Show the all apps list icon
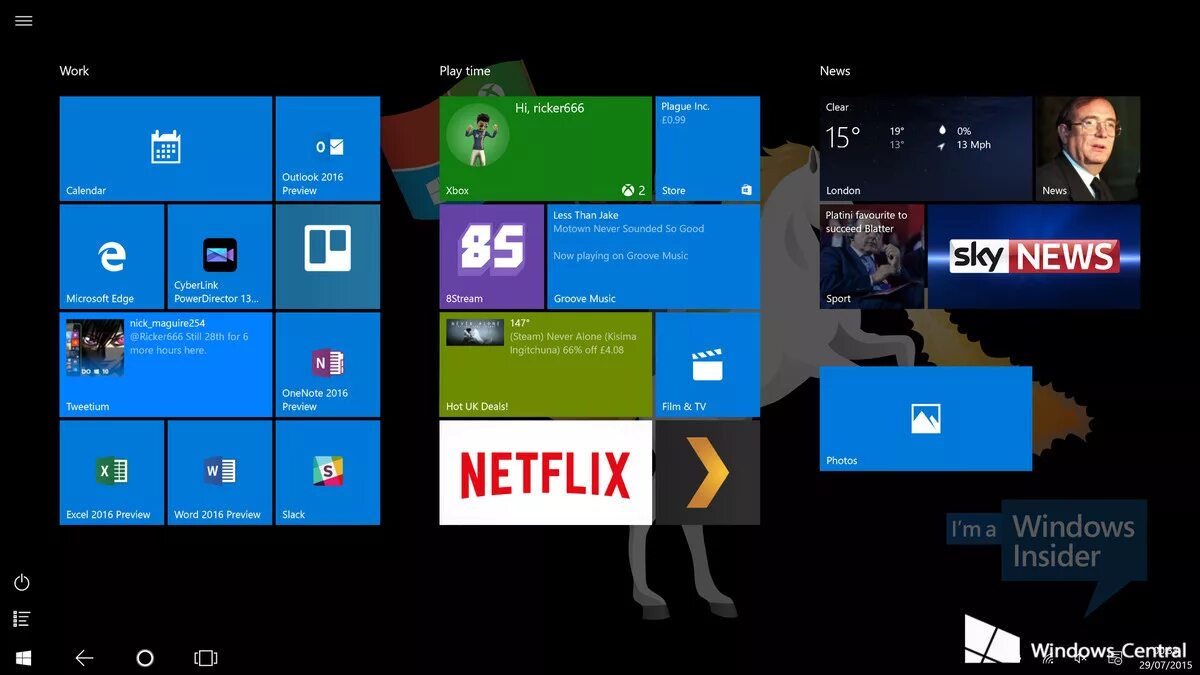 click(22, 618)
